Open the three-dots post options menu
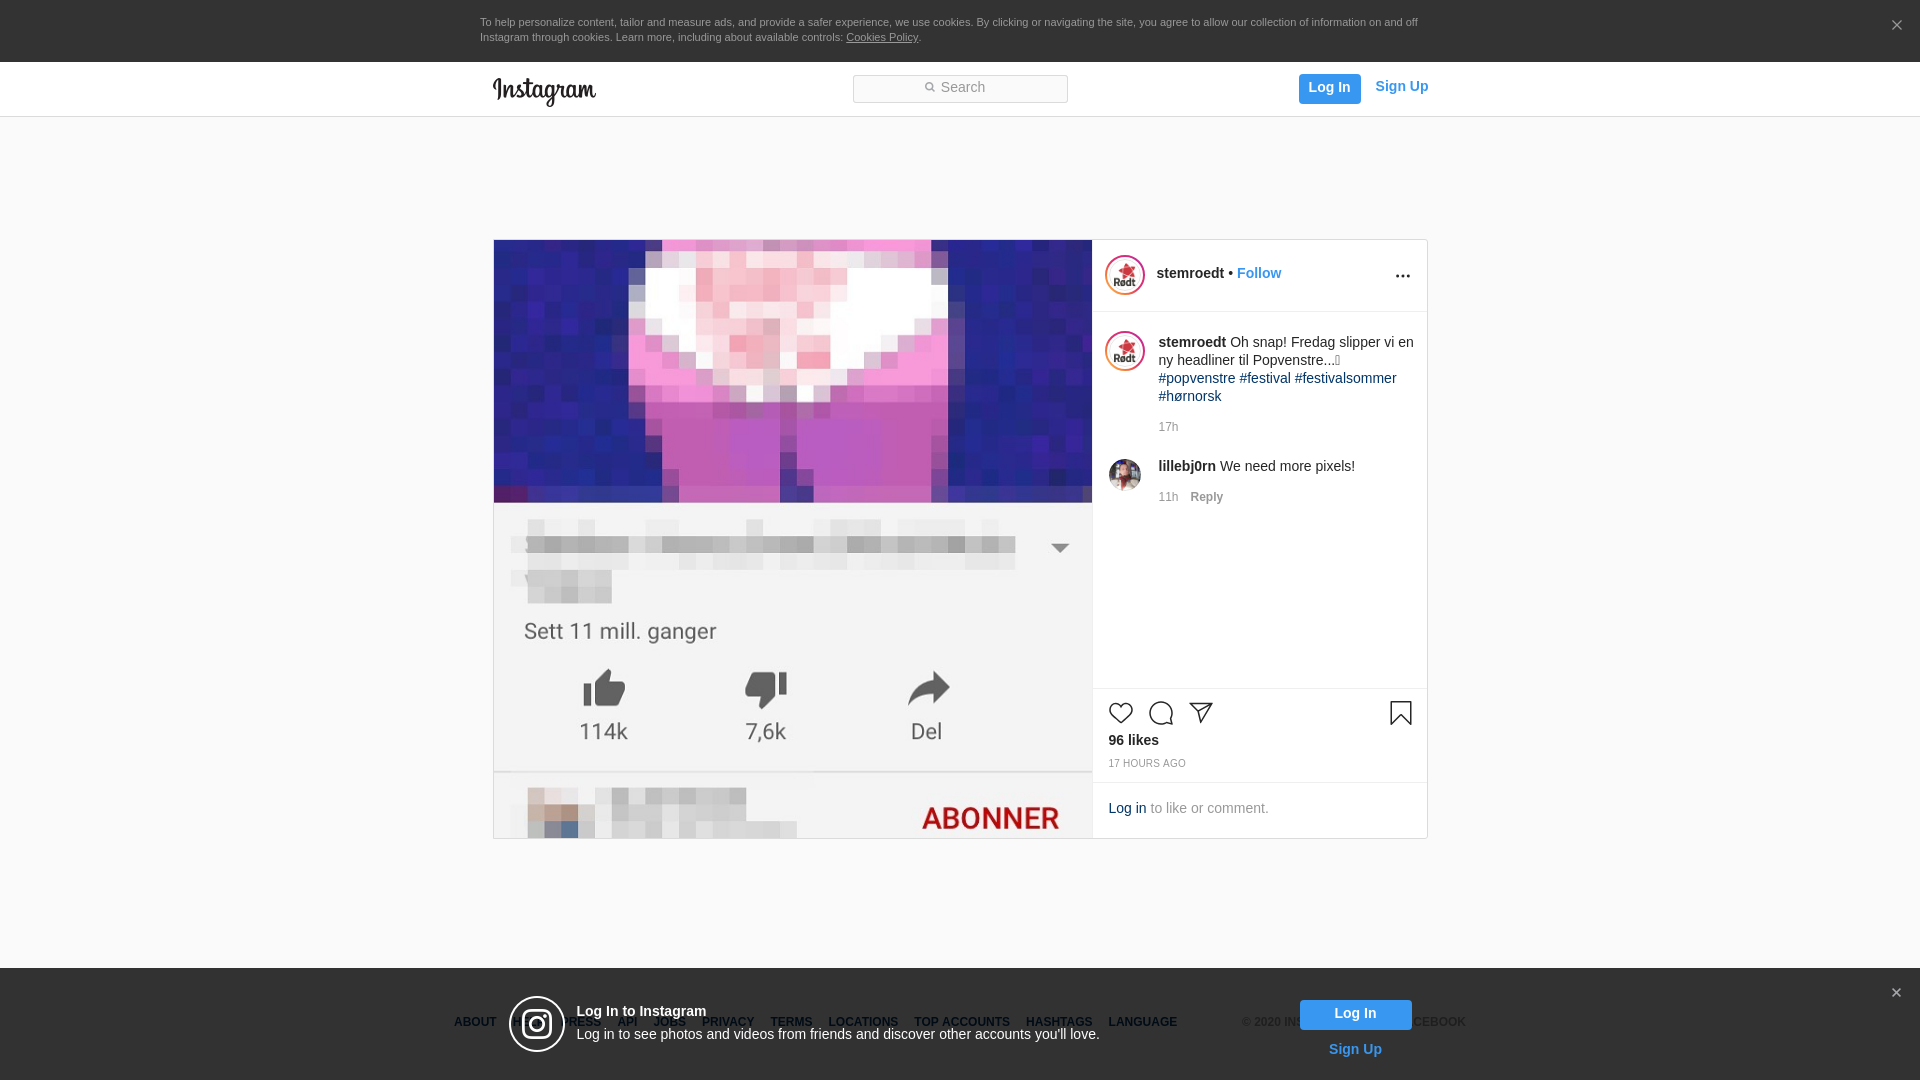This screenshot has height=1080, width=1920. [x=1402, y=276]
